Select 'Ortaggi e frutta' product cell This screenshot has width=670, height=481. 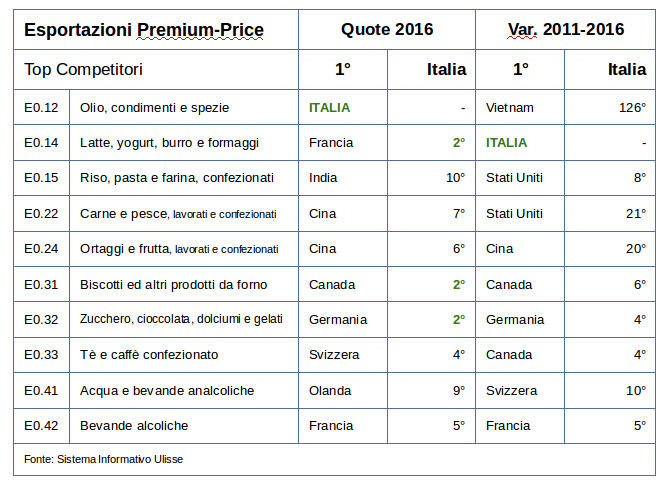(x=184, y=249)
